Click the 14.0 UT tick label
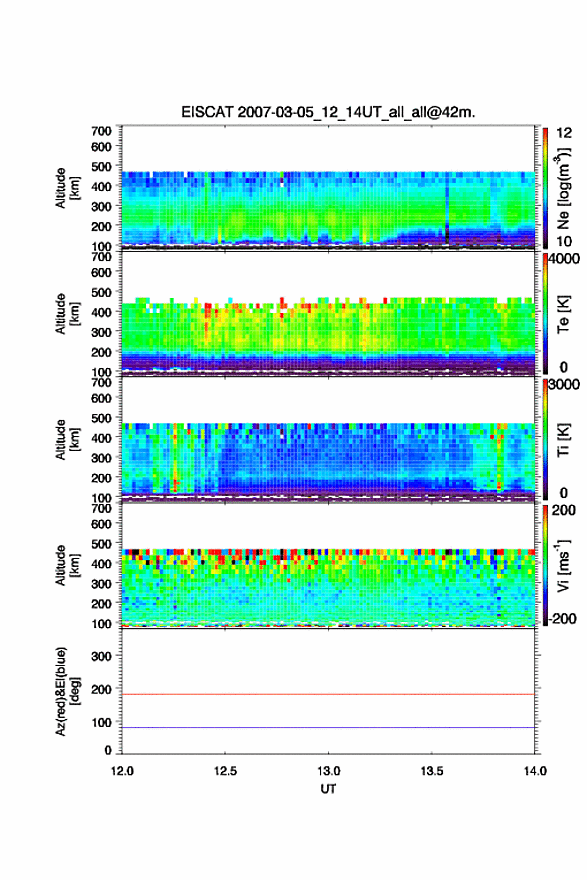The width and height of the screenshot is (587, 880). pyautogui.click(x=535, y=771)
